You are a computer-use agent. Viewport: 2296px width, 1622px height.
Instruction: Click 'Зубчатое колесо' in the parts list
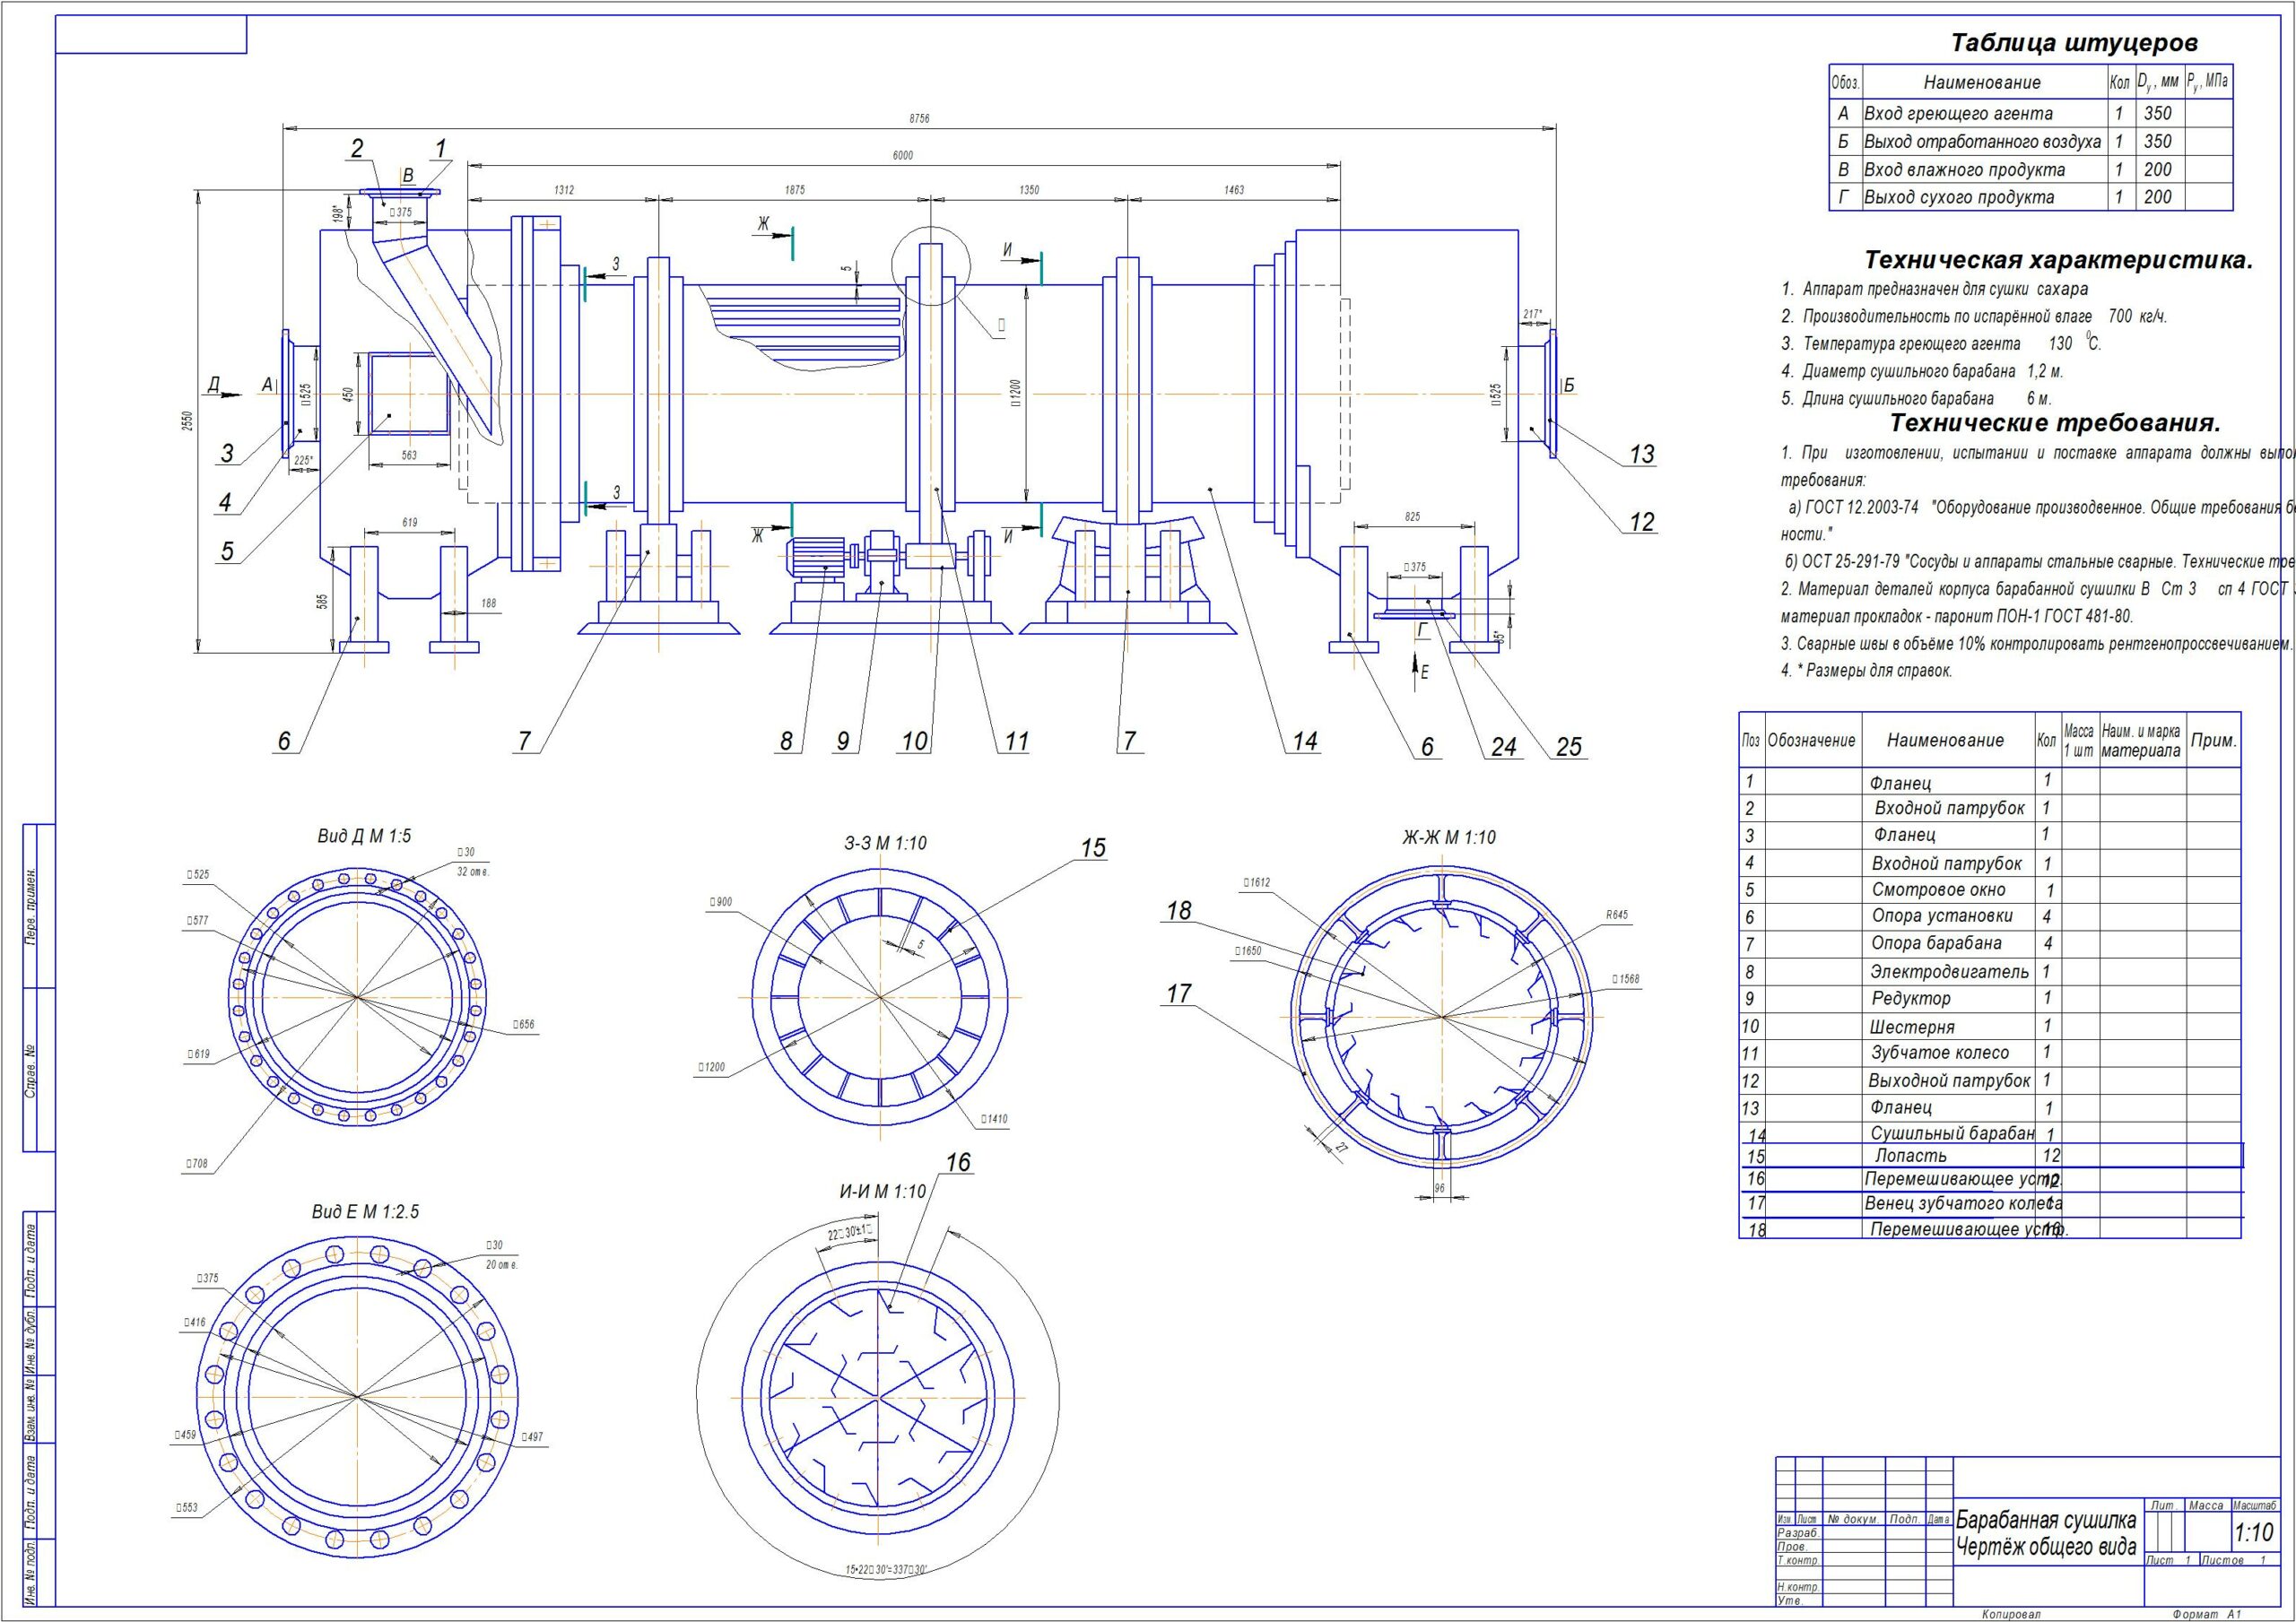point(1940,1052)
